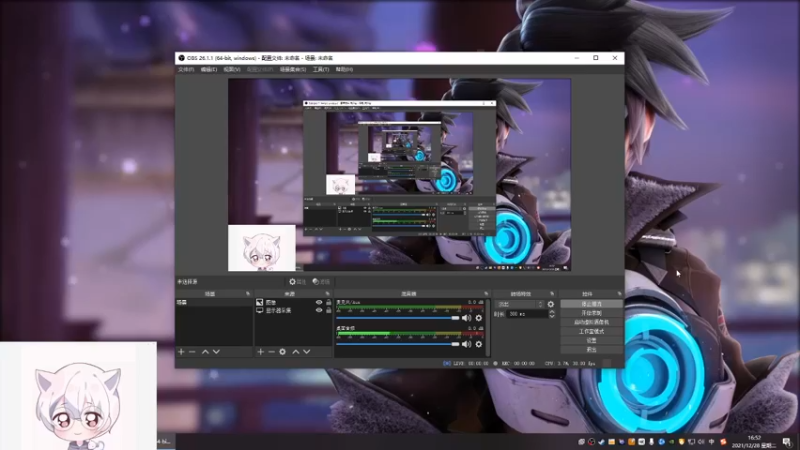Click the 退出 exit button in Controls
The width and height of the screenshot is (800, 450).
[591, 350]
